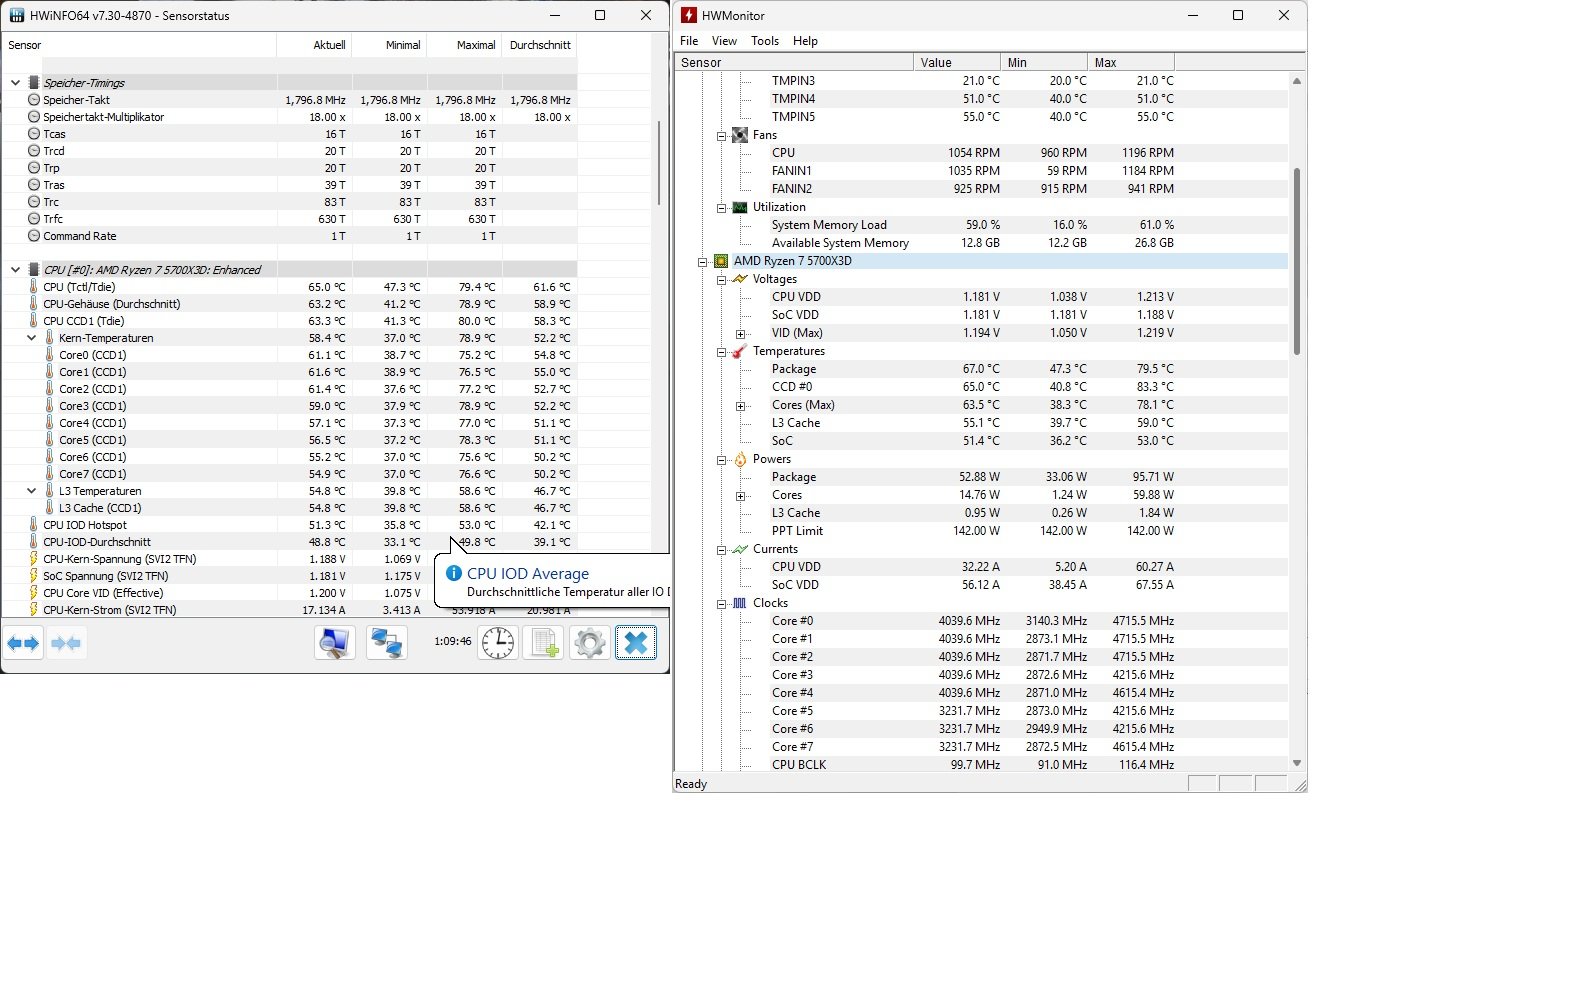Image resolution: width=1591 pixels, height=987 pixels.
Task: Click CPU (Tctl/Tdie) thermometer icon
Action: (x=33, y=287)
